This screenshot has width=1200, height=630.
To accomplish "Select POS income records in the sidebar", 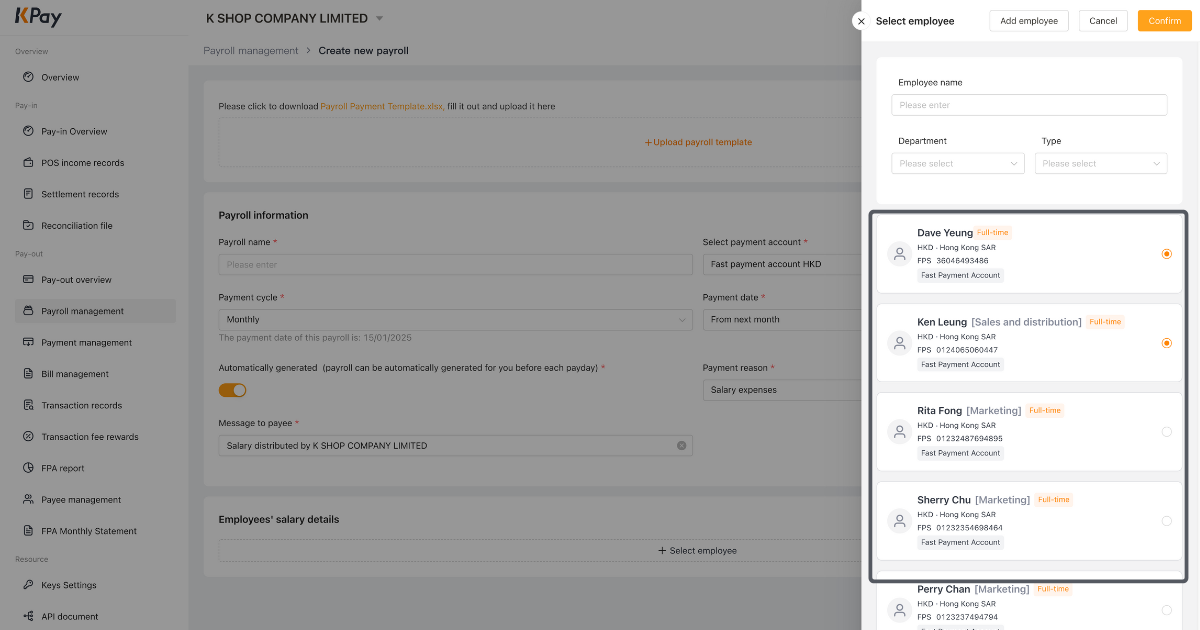I will [x=82, y=162].
